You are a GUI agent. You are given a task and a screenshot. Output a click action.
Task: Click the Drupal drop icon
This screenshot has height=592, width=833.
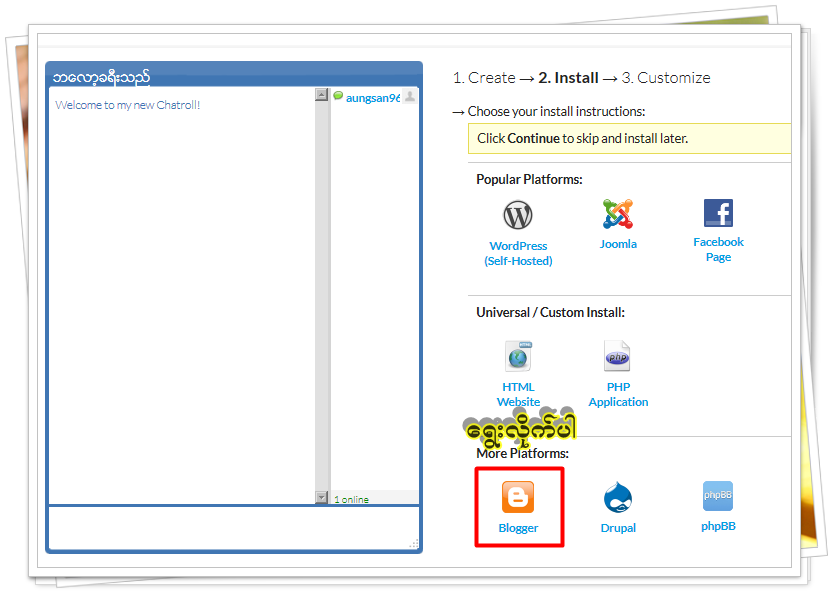click(618, 497)
